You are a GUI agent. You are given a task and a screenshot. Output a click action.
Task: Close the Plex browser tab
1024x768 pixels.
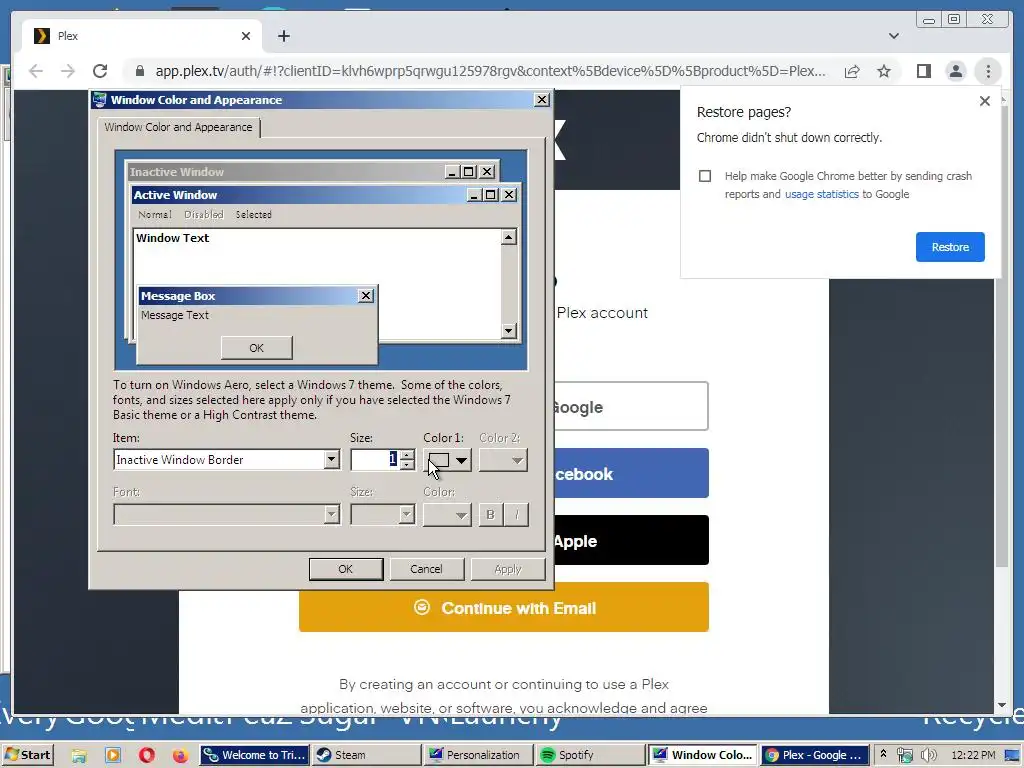(246, 36)
